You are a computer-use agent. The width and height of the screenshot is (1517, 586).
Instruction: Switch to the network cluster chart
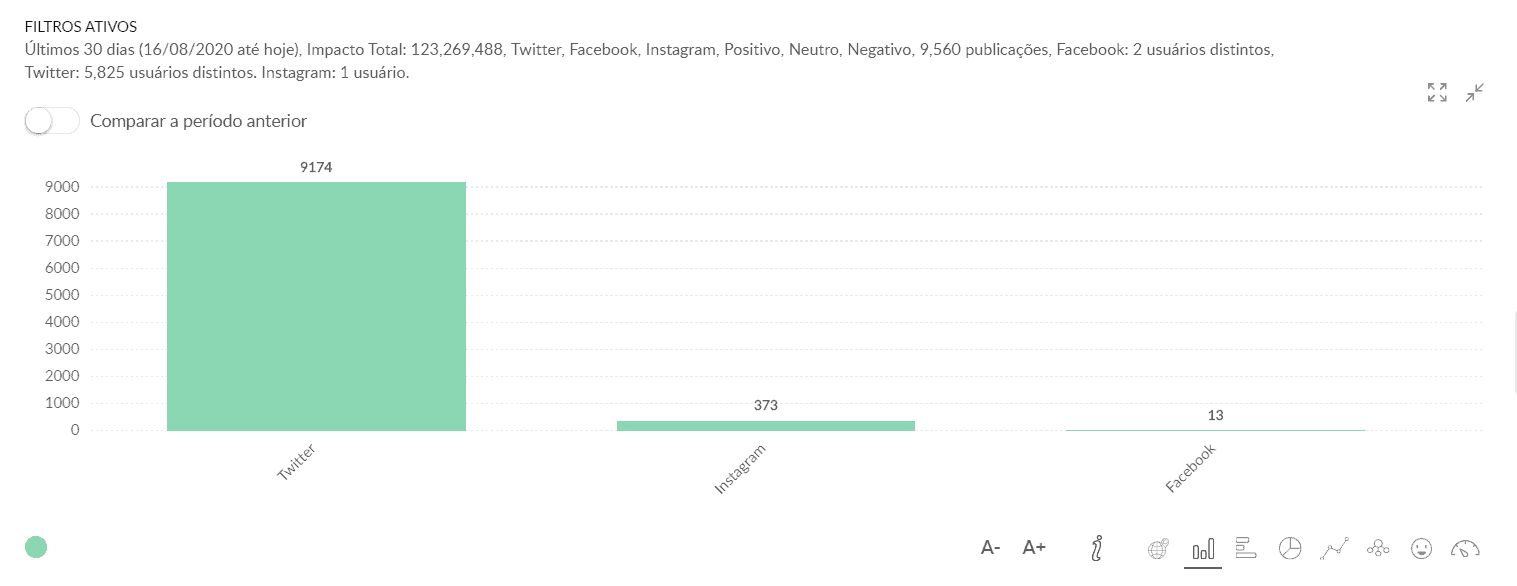pos(1378,547)
